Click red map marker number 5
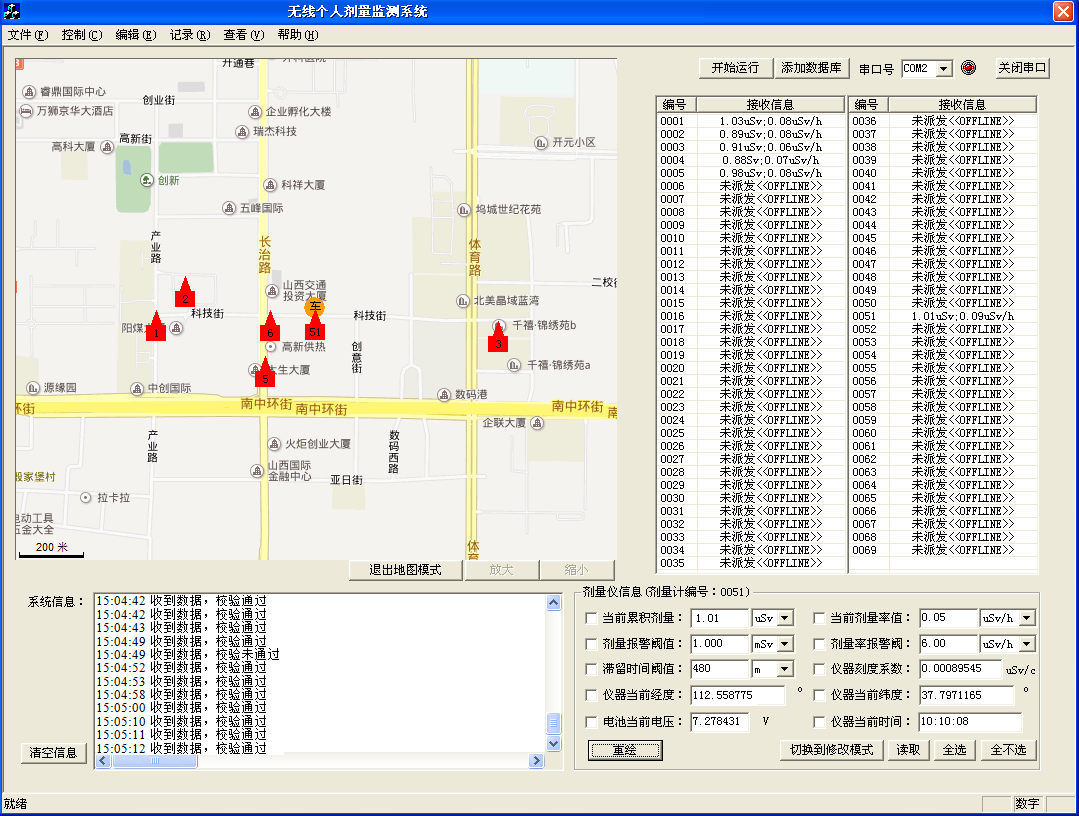 click(x=265, y=372)
